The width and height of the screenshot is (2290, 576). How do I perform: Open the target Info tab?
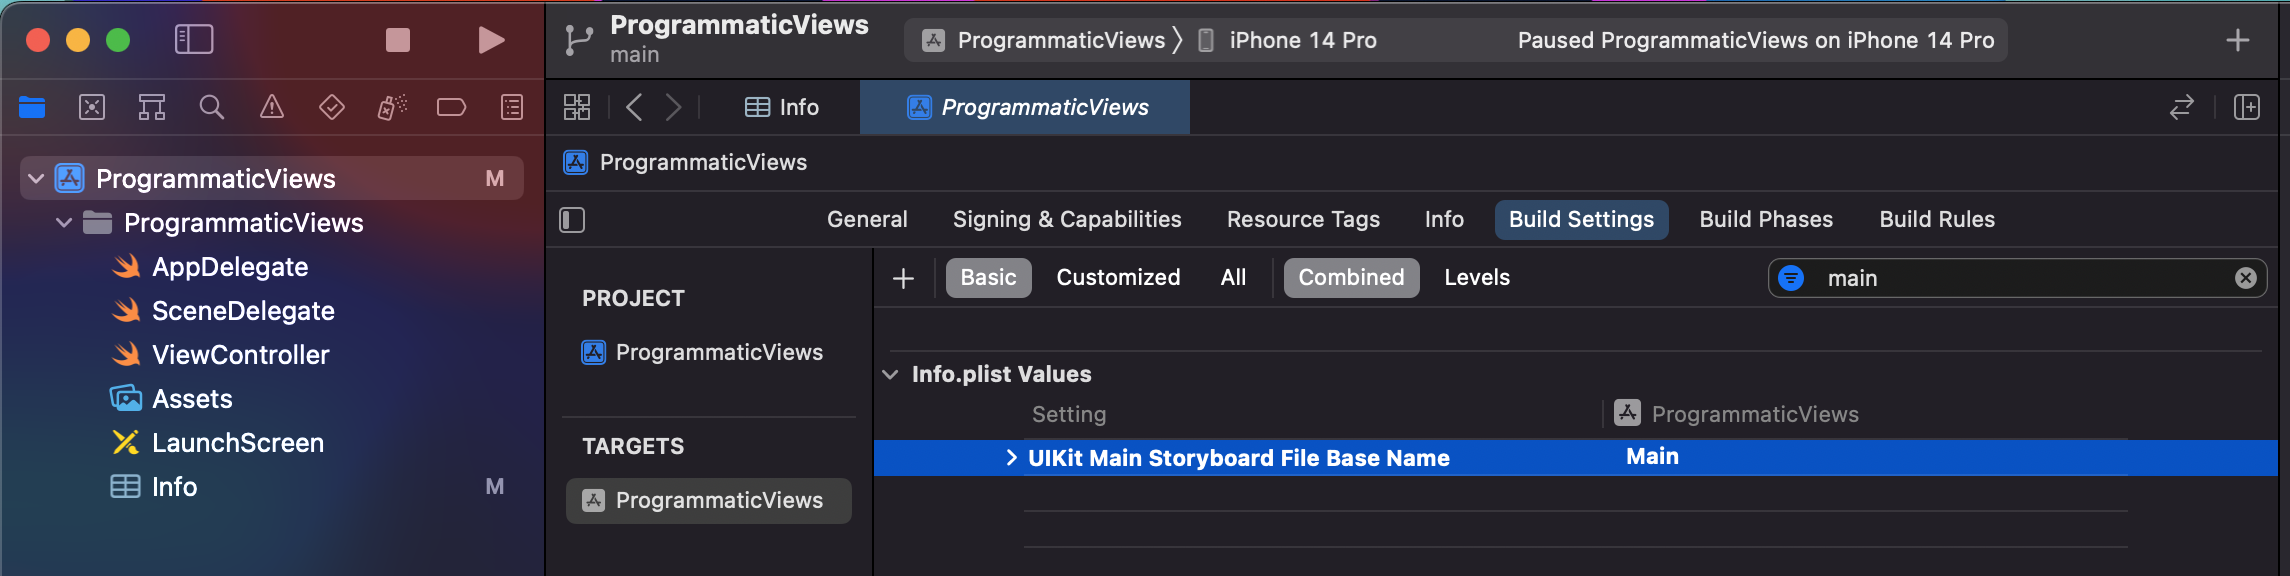point(1444,220)
